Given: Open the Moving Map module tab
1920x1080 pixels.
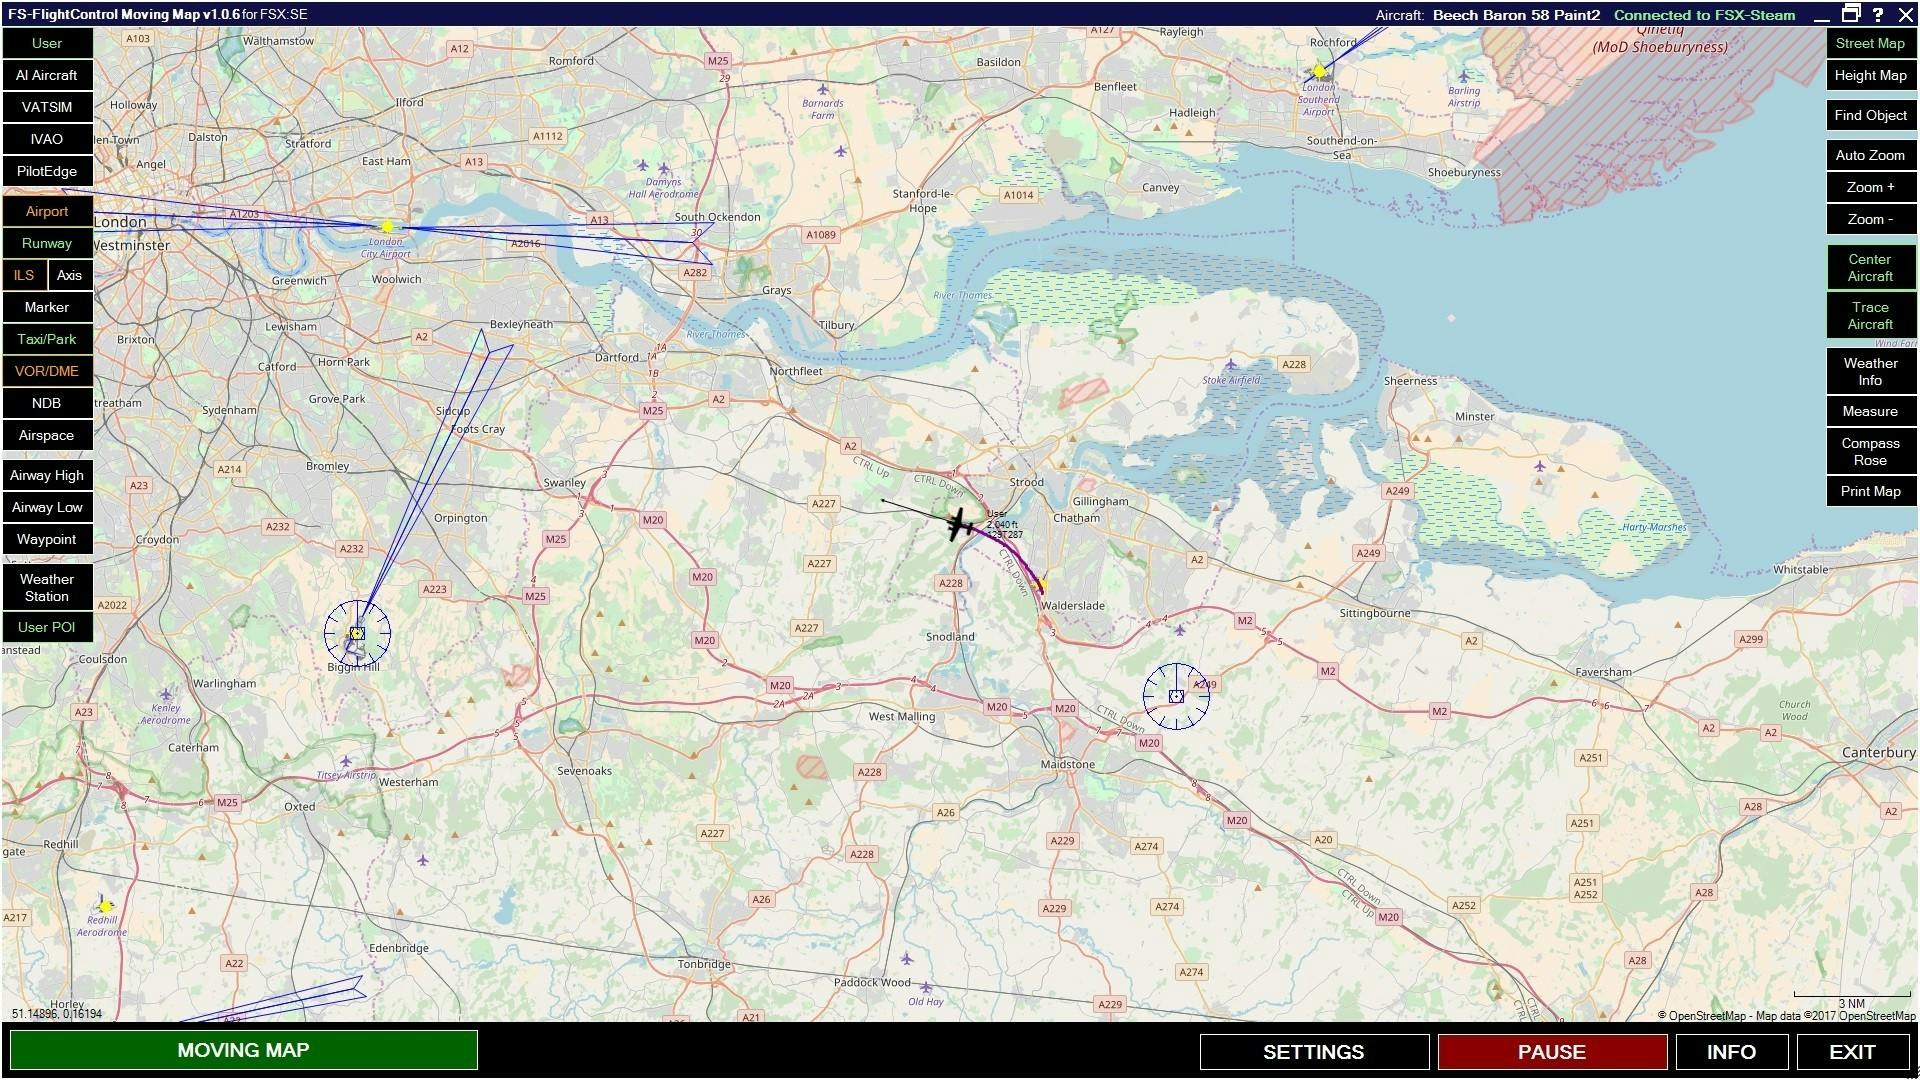Looking at the screenshot, I should pyautogui.click(x=243, y=1050).
